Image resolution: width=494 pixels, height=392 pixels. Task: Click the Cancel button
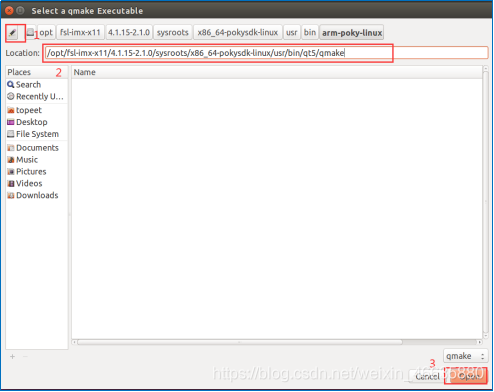[x=427, y=377]
